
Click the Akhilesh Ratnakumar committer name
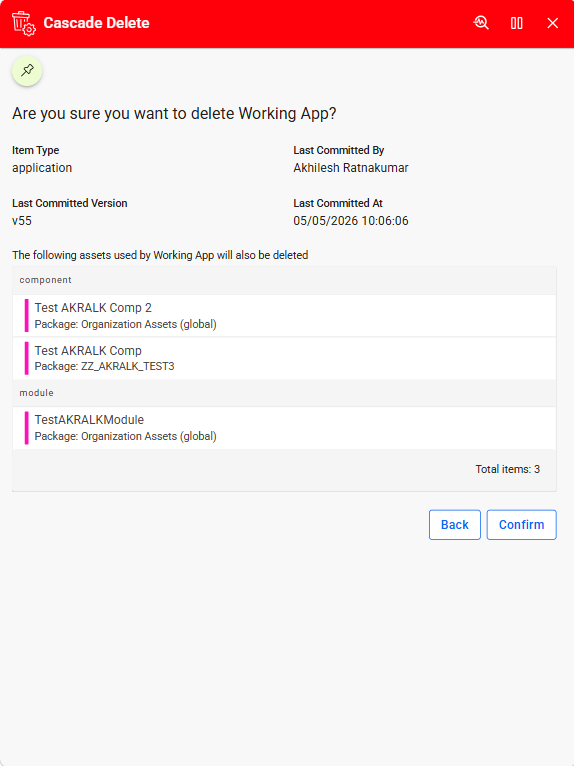351,168
